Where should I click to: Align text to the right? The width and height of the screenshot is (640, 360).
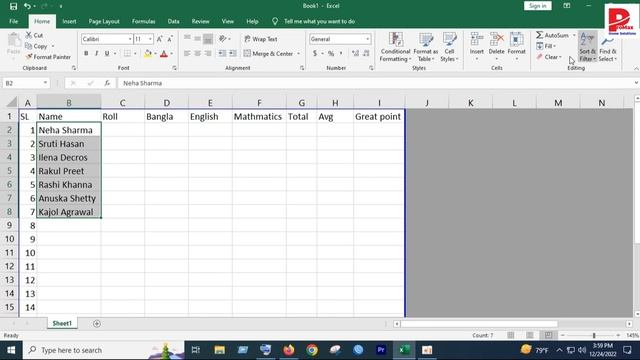208,53
